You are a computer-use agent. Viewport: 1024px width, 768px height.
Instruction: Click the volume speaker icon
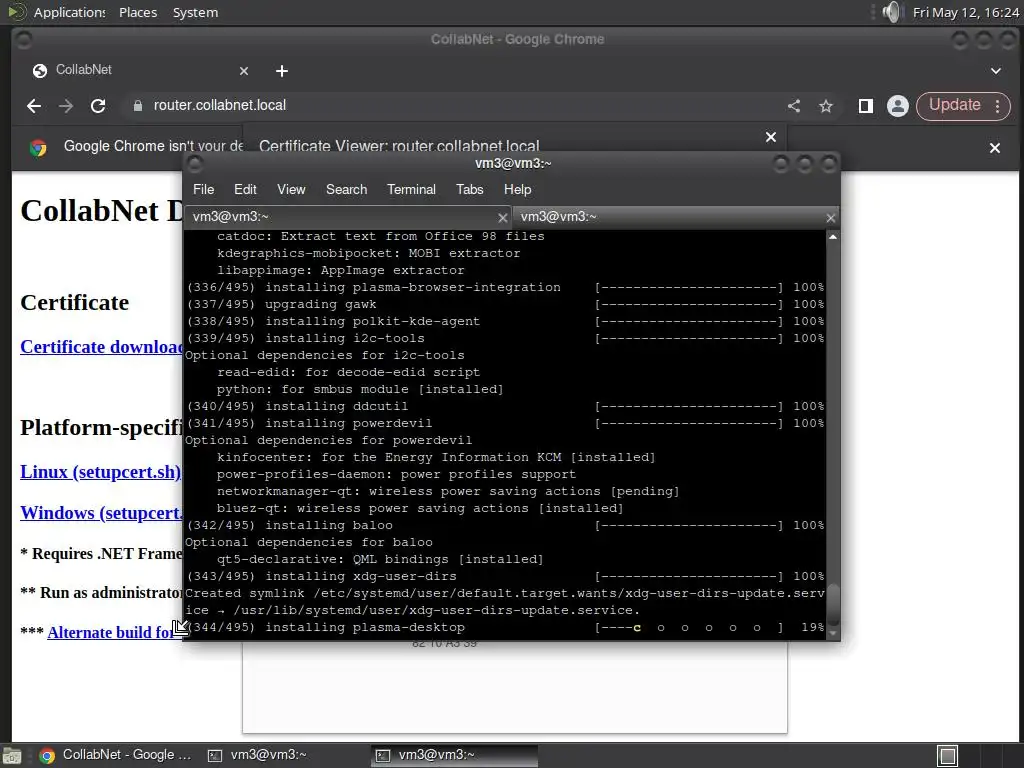tap(891, 12)
